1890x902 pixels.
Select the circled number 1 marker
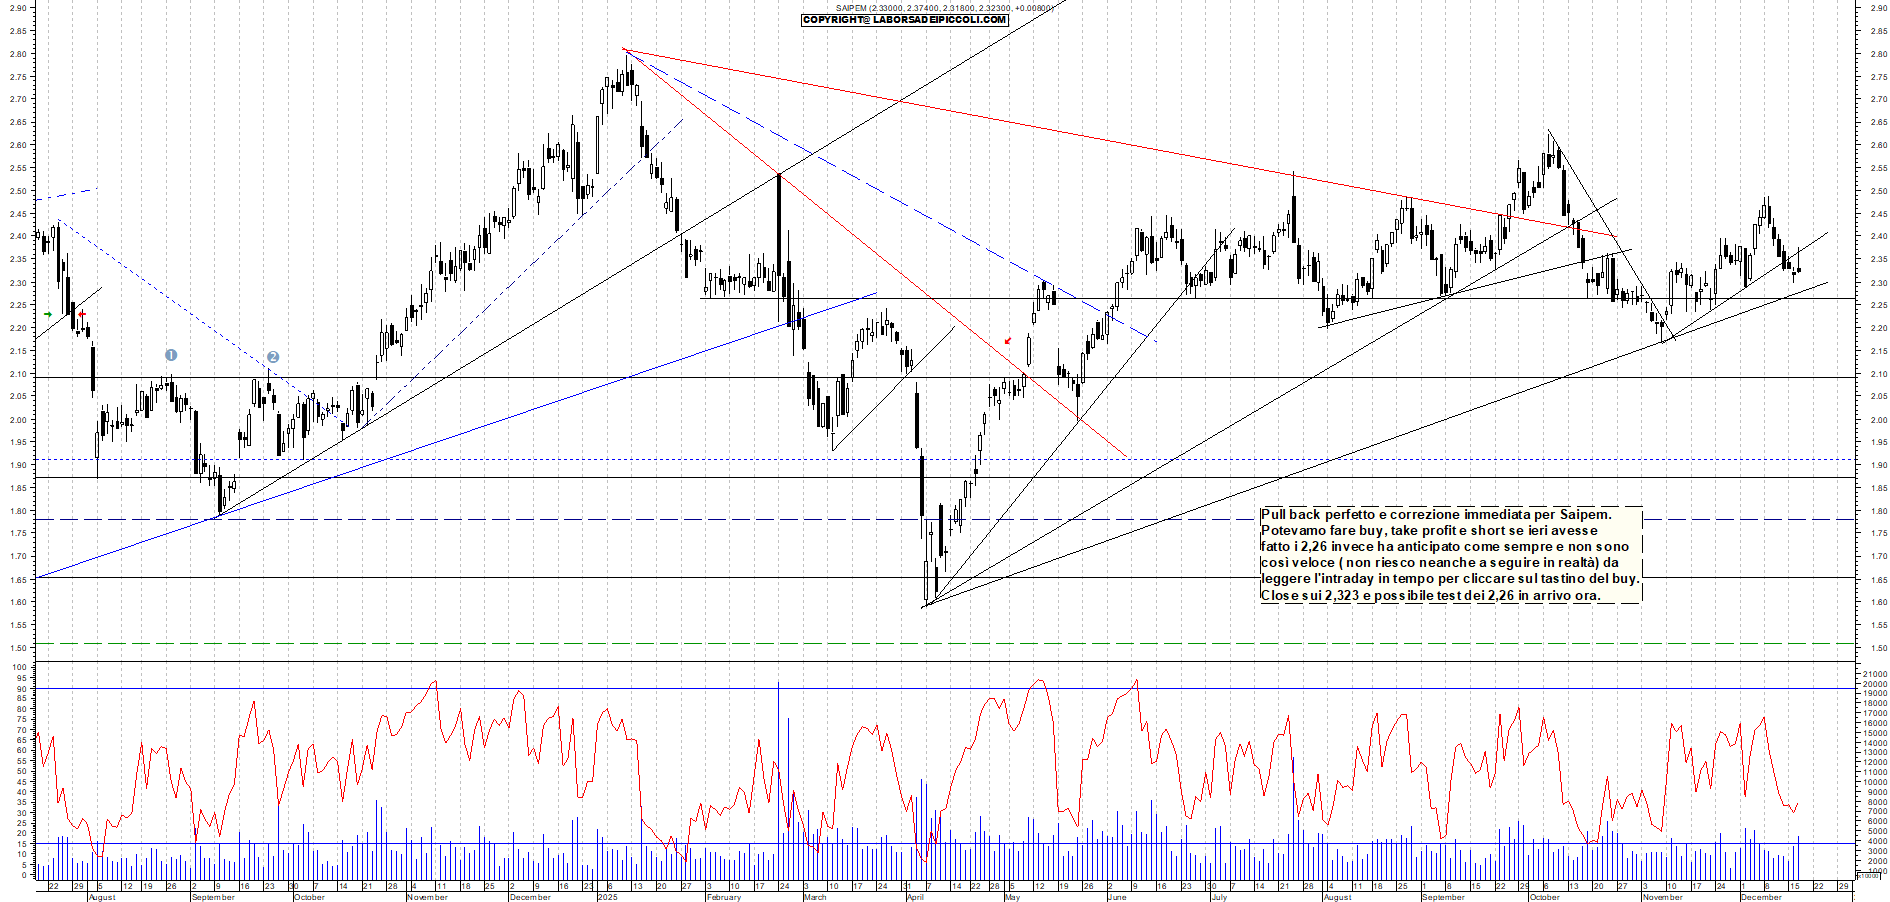[x=171, y=355]
